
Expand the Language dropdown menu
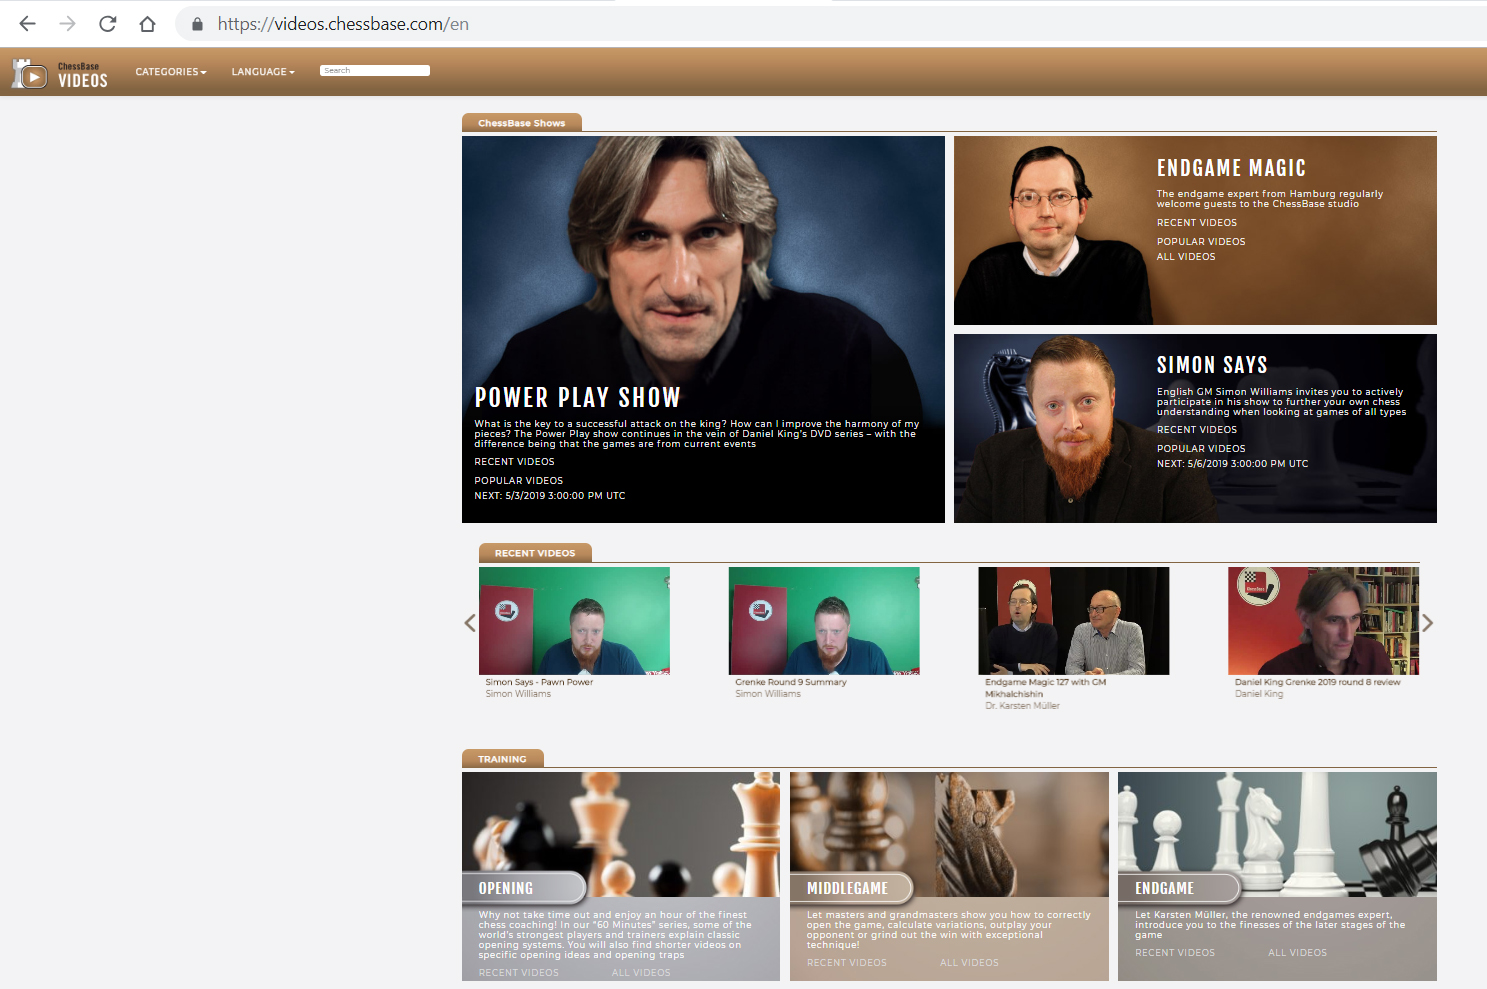[x=263, y=72]
